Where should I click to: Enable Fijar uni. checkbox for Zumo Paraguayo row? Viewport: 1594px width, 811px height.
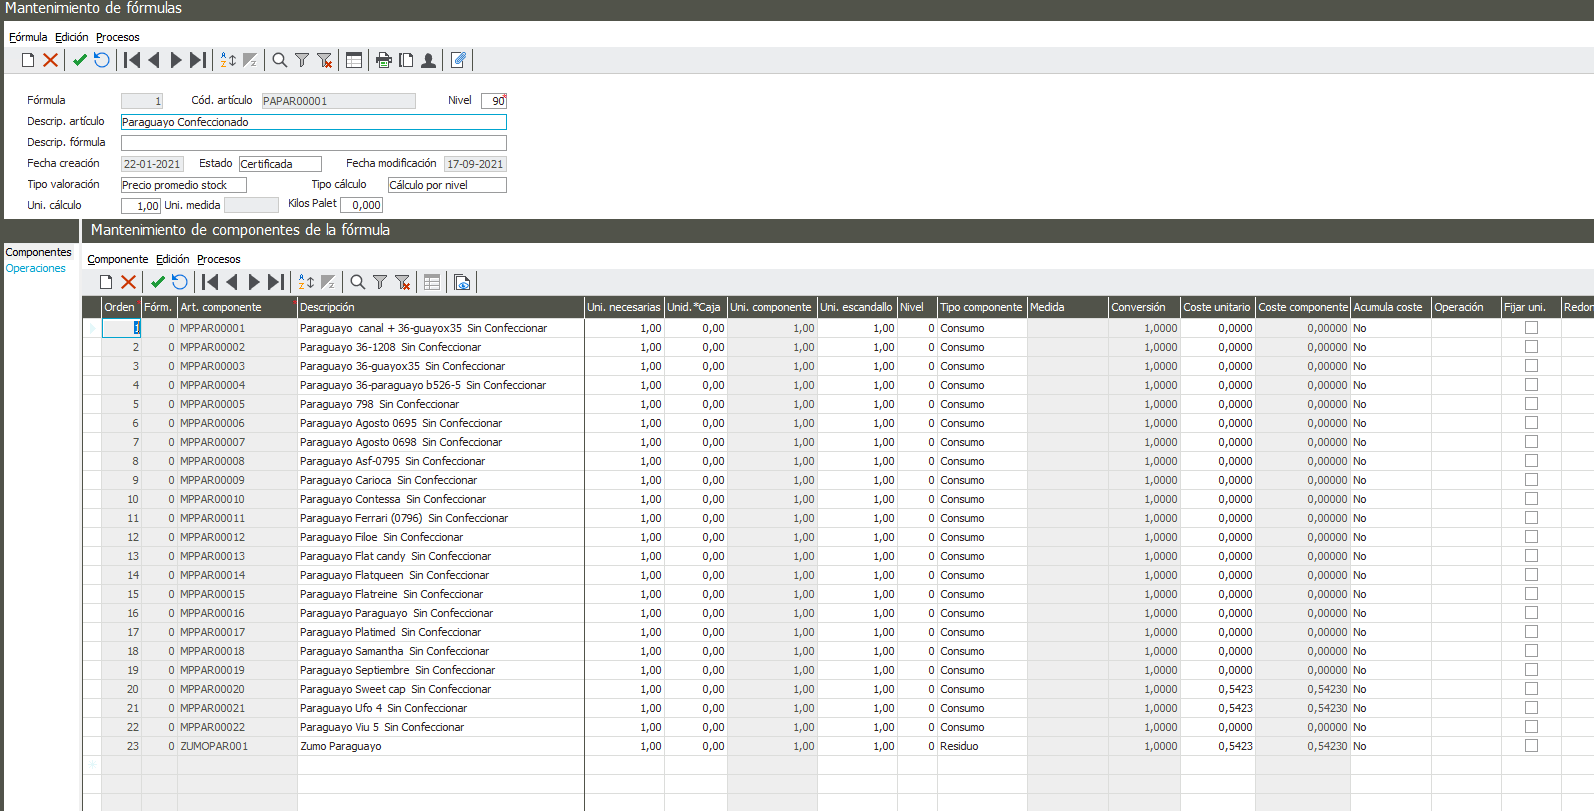1531,746
